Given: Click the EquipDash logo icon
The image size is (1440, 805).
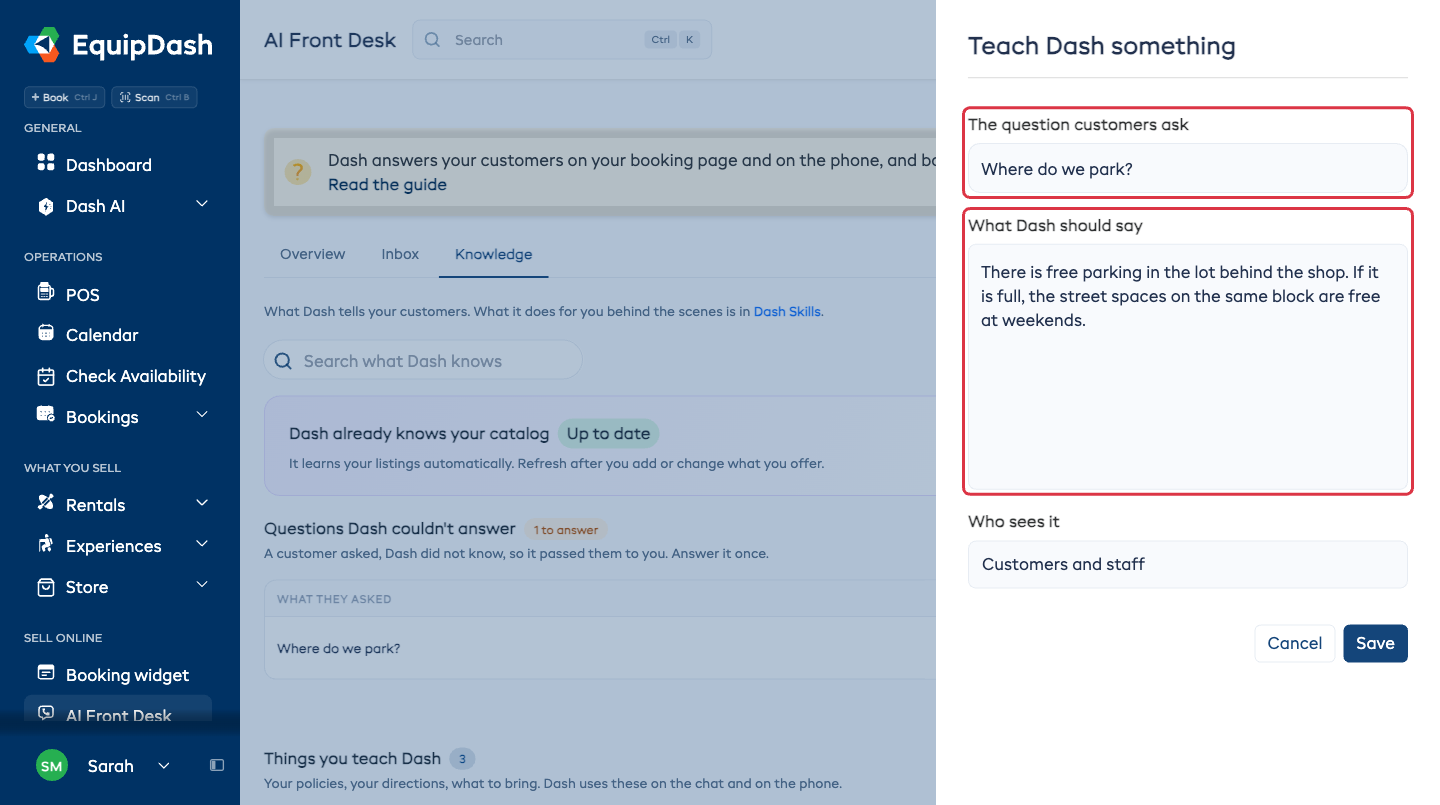Looking at the screenshot, I should point(42,45).
